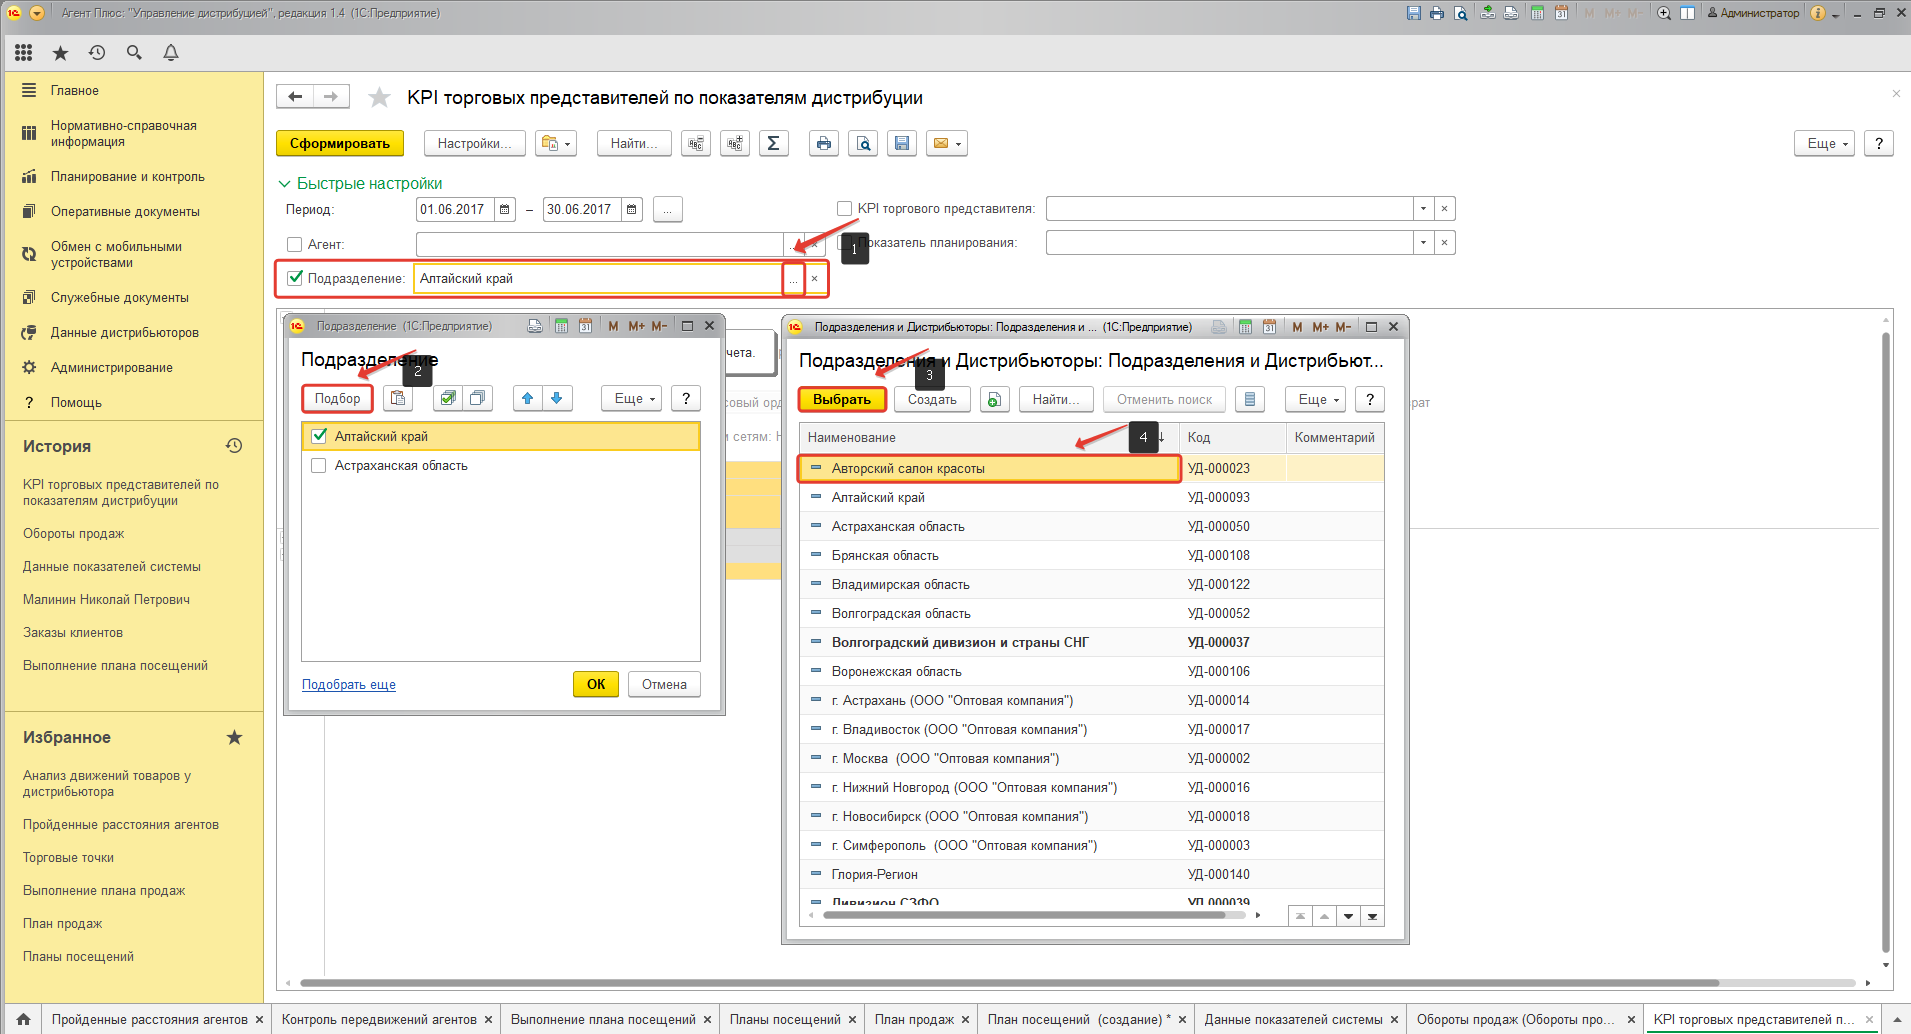Open send by email dropdown button
1911x1034 pixels.
tap(946, 143)
